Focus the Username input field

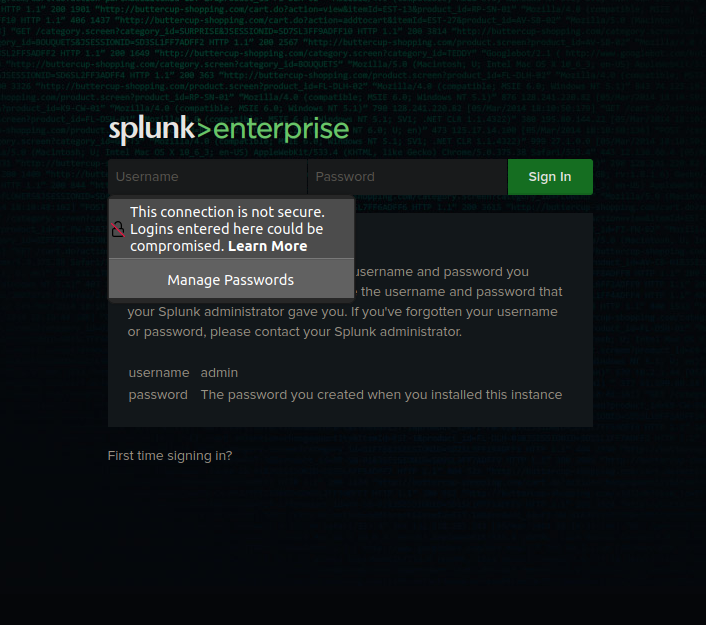click(x=208, y=177)
